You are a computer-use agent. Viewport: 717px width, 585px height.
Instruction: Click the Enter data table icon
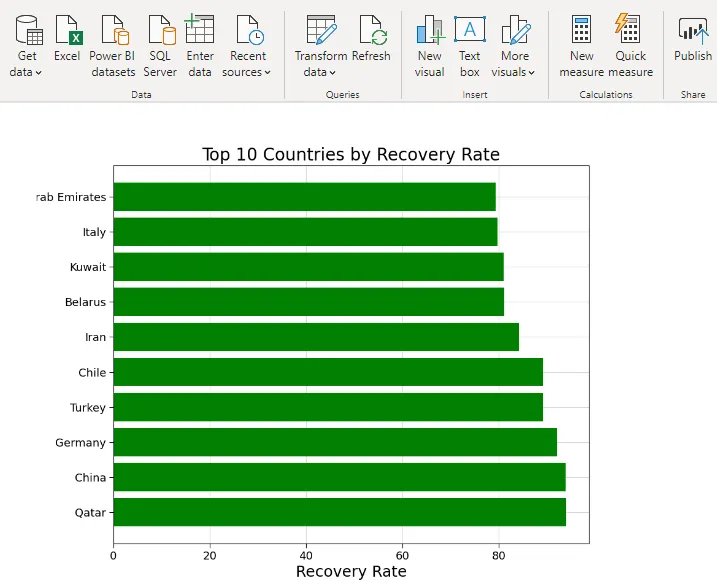[200, 29]
